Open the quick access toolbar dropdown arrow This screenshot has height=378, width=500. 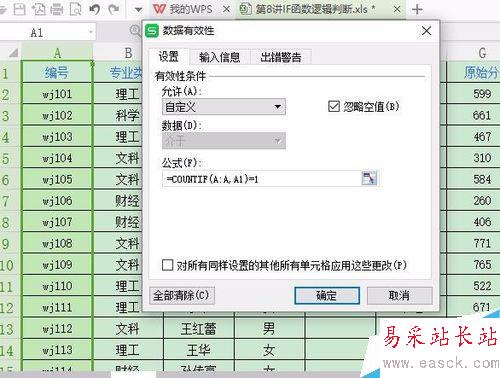pyautogui.click(x=138, y=10)
